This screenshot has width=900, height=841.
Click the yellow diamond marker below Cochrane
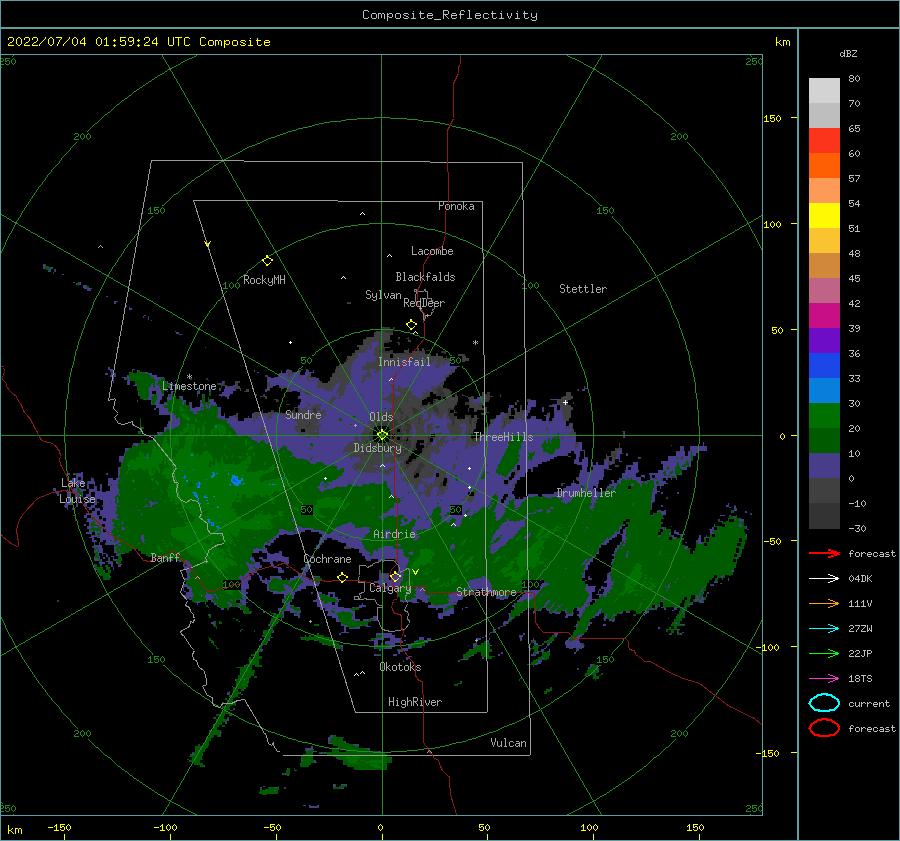(342, 577)
